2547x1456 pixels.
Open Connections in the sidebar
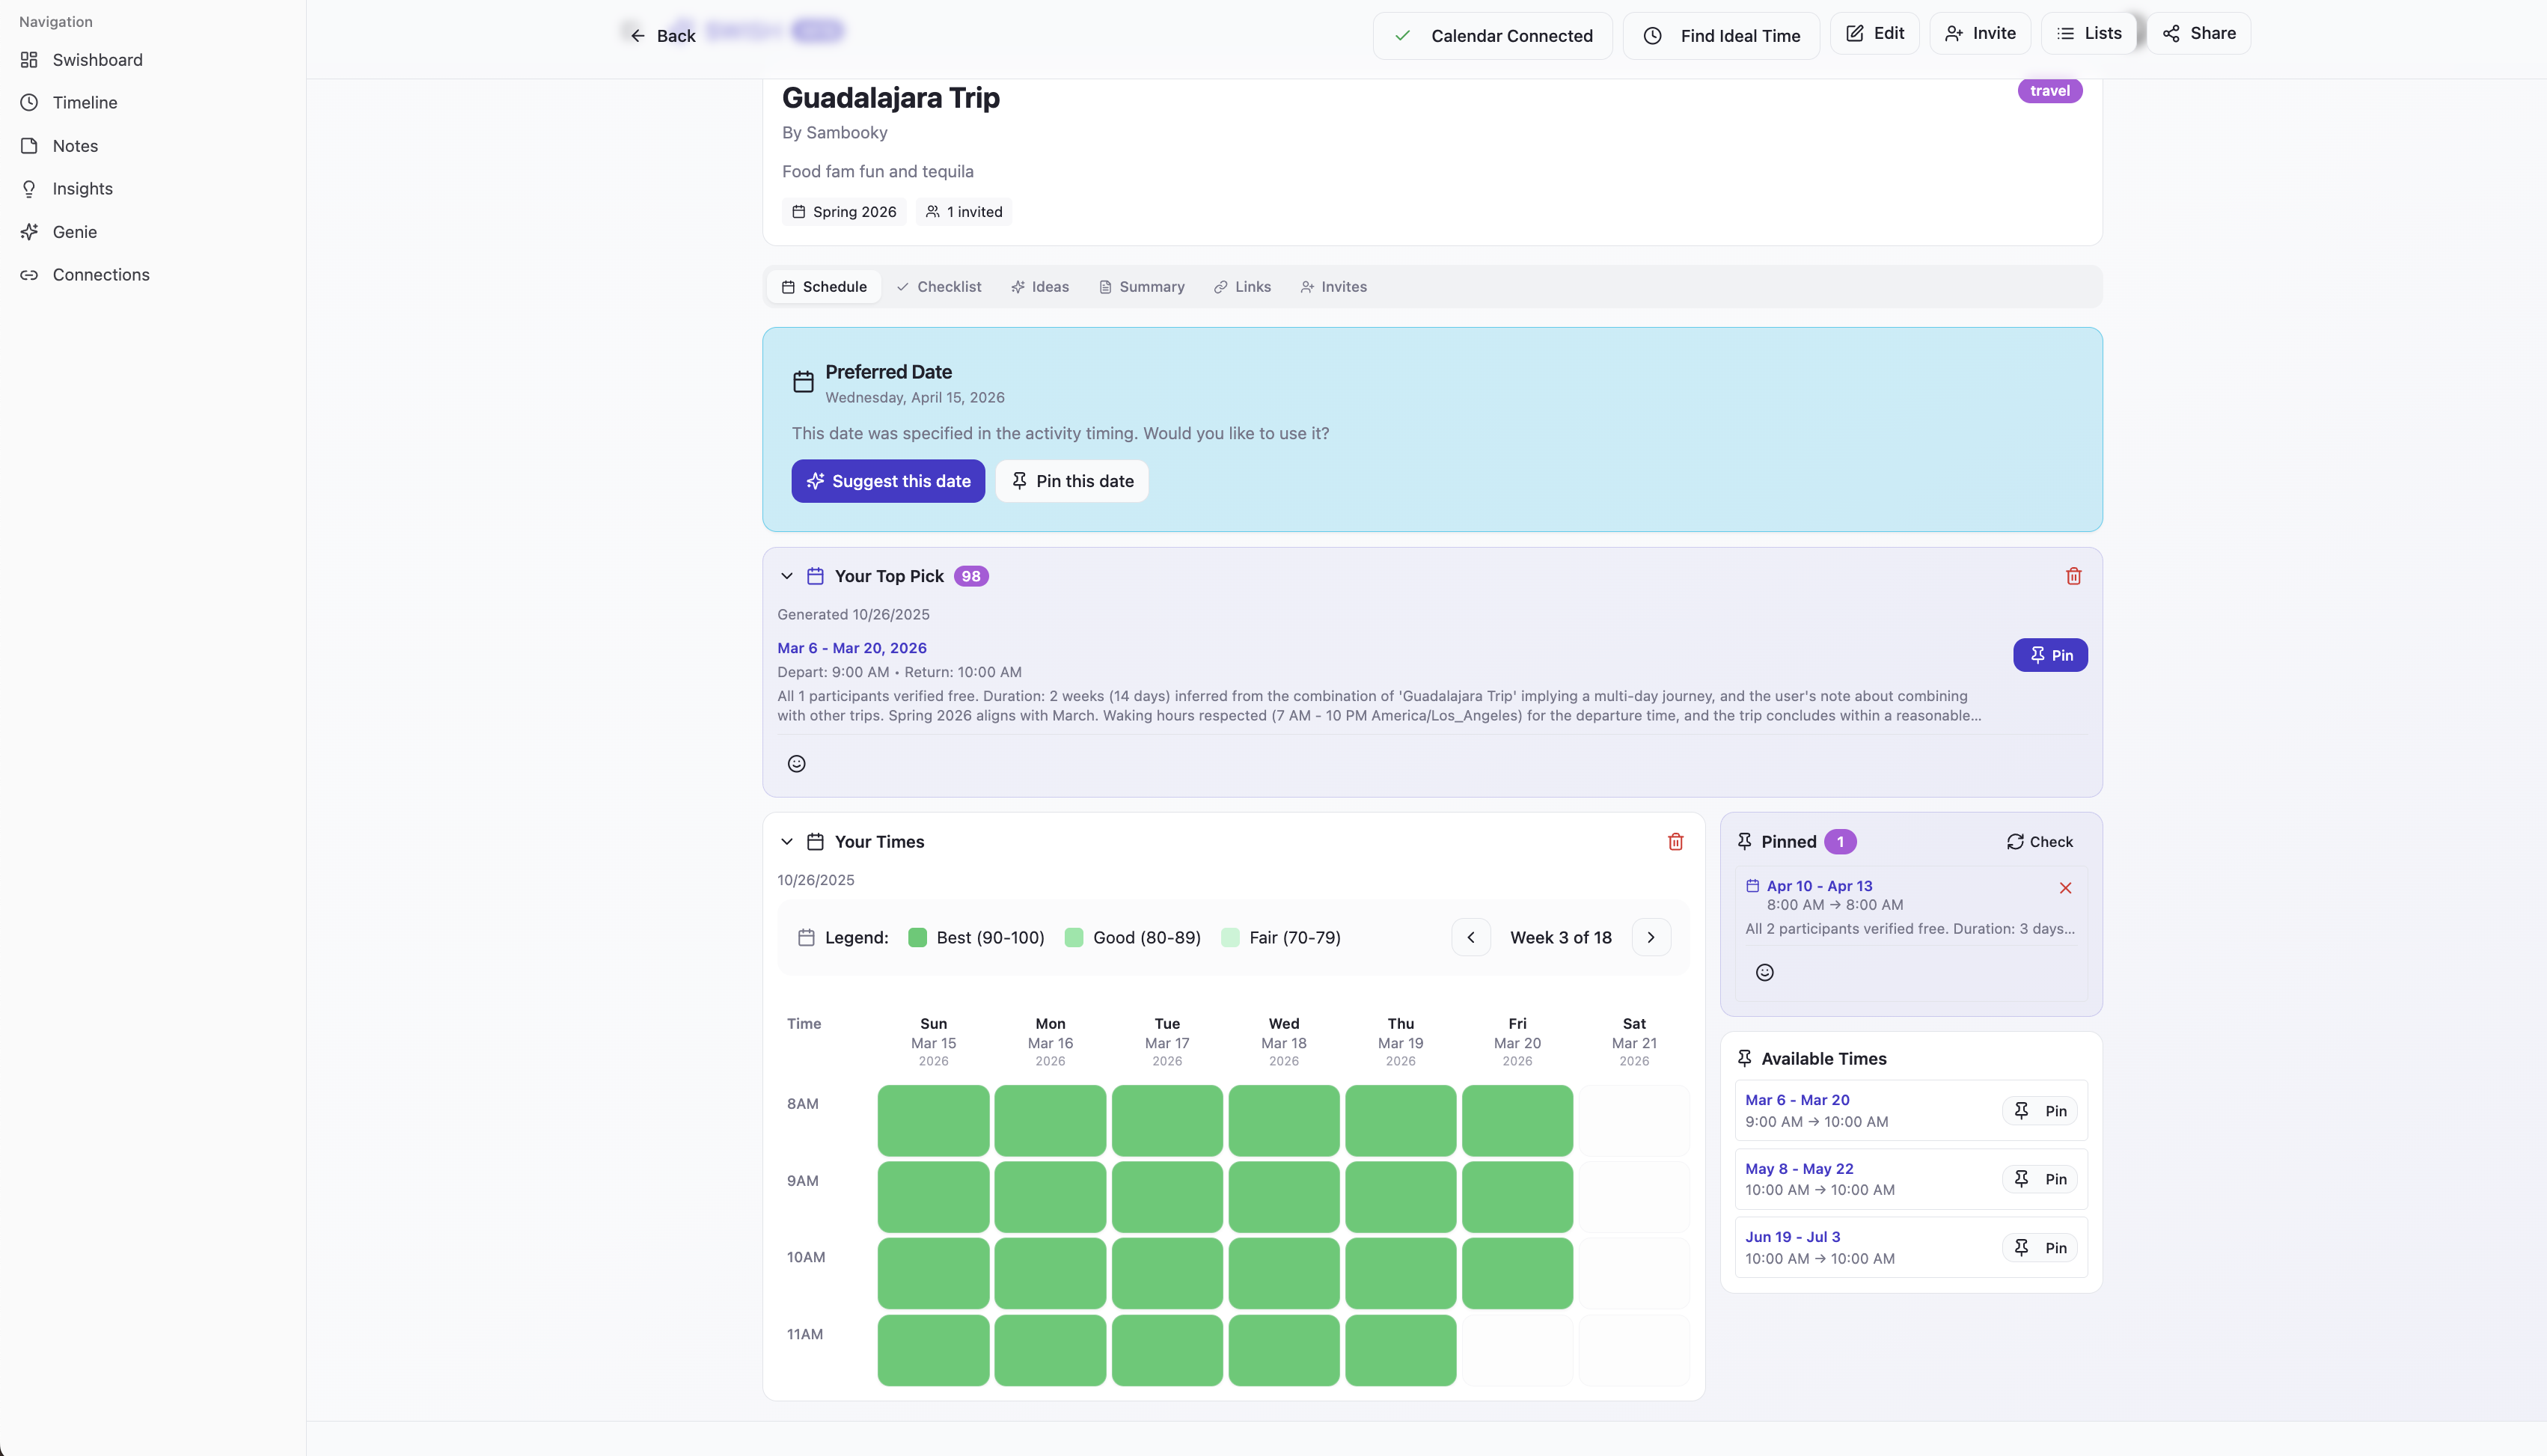[100, 275]
